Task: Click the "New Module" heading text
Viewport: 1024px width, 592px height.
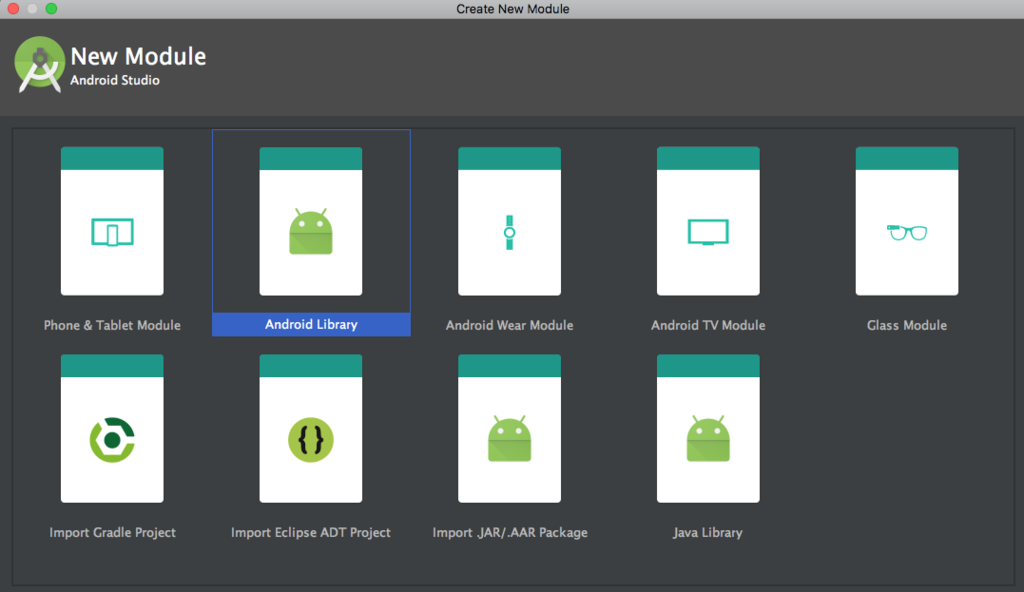Action: tap(138, 56)
